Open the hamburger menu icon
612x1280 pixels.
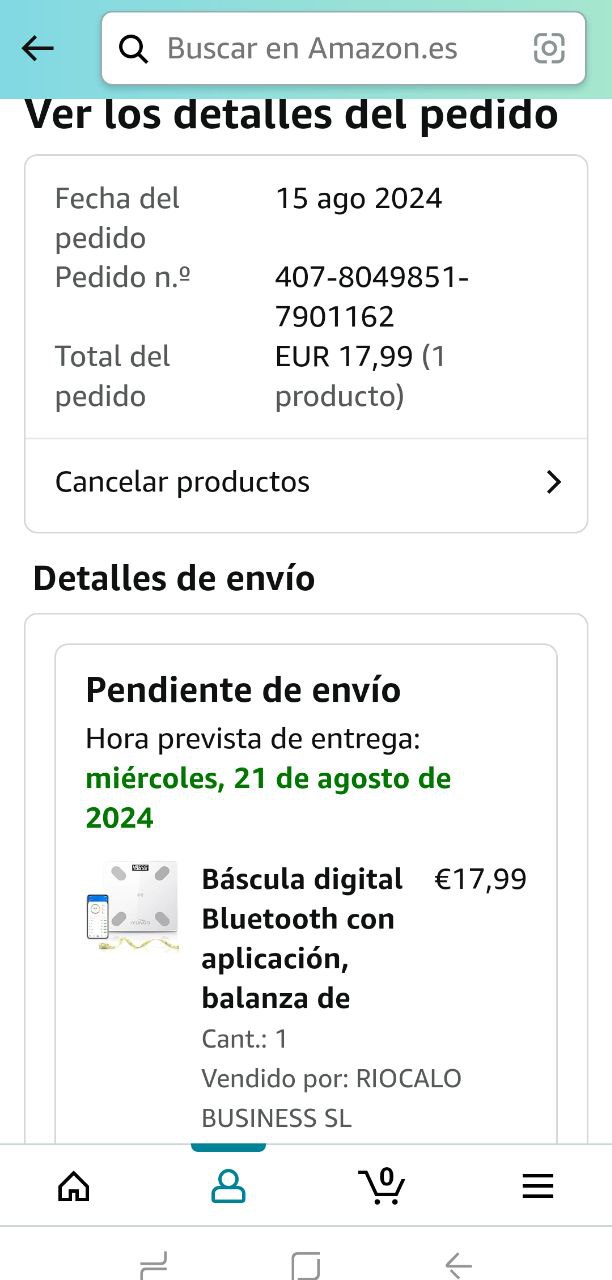click(x=538, y=1187)
